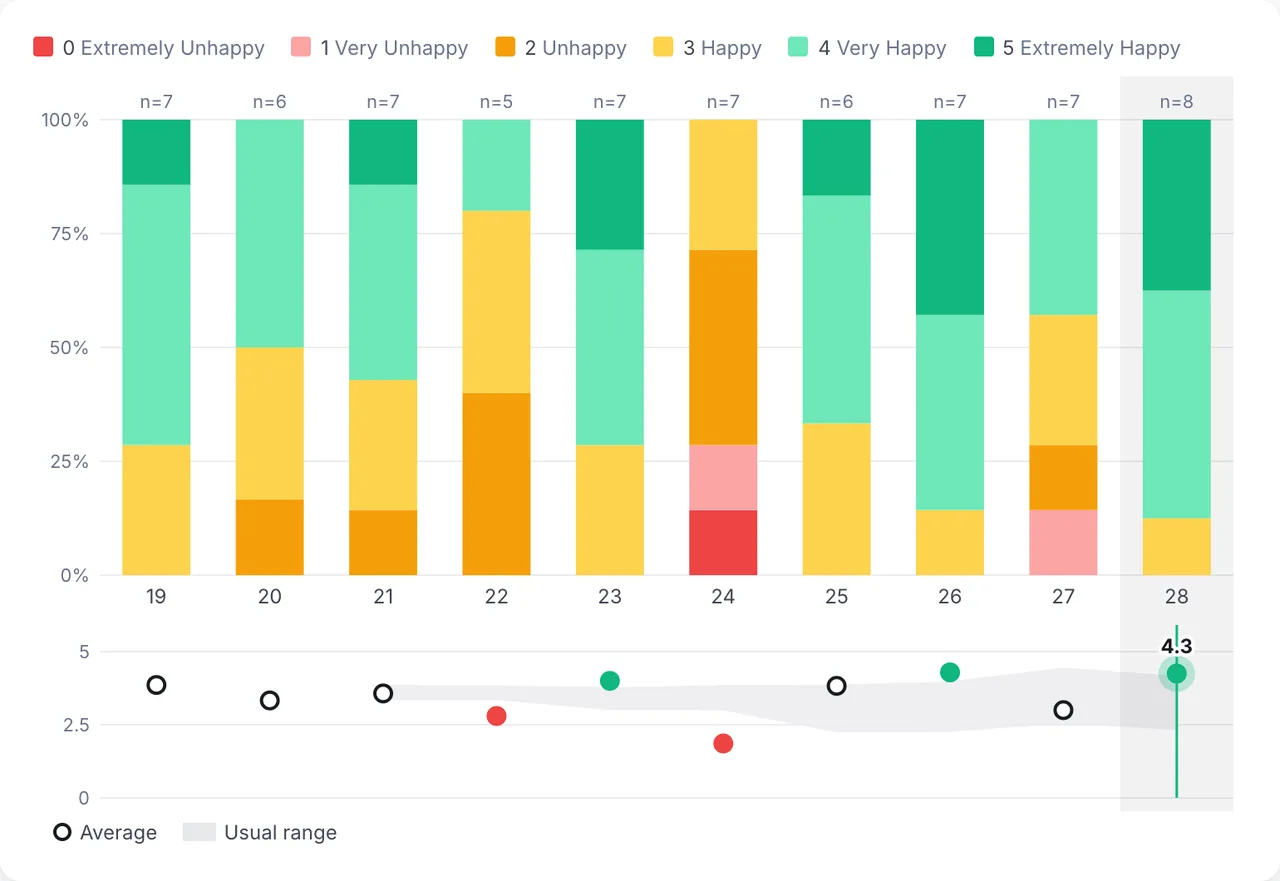Click the yellow segment in bar 25

pyautogui.click(x=836, y=499)
